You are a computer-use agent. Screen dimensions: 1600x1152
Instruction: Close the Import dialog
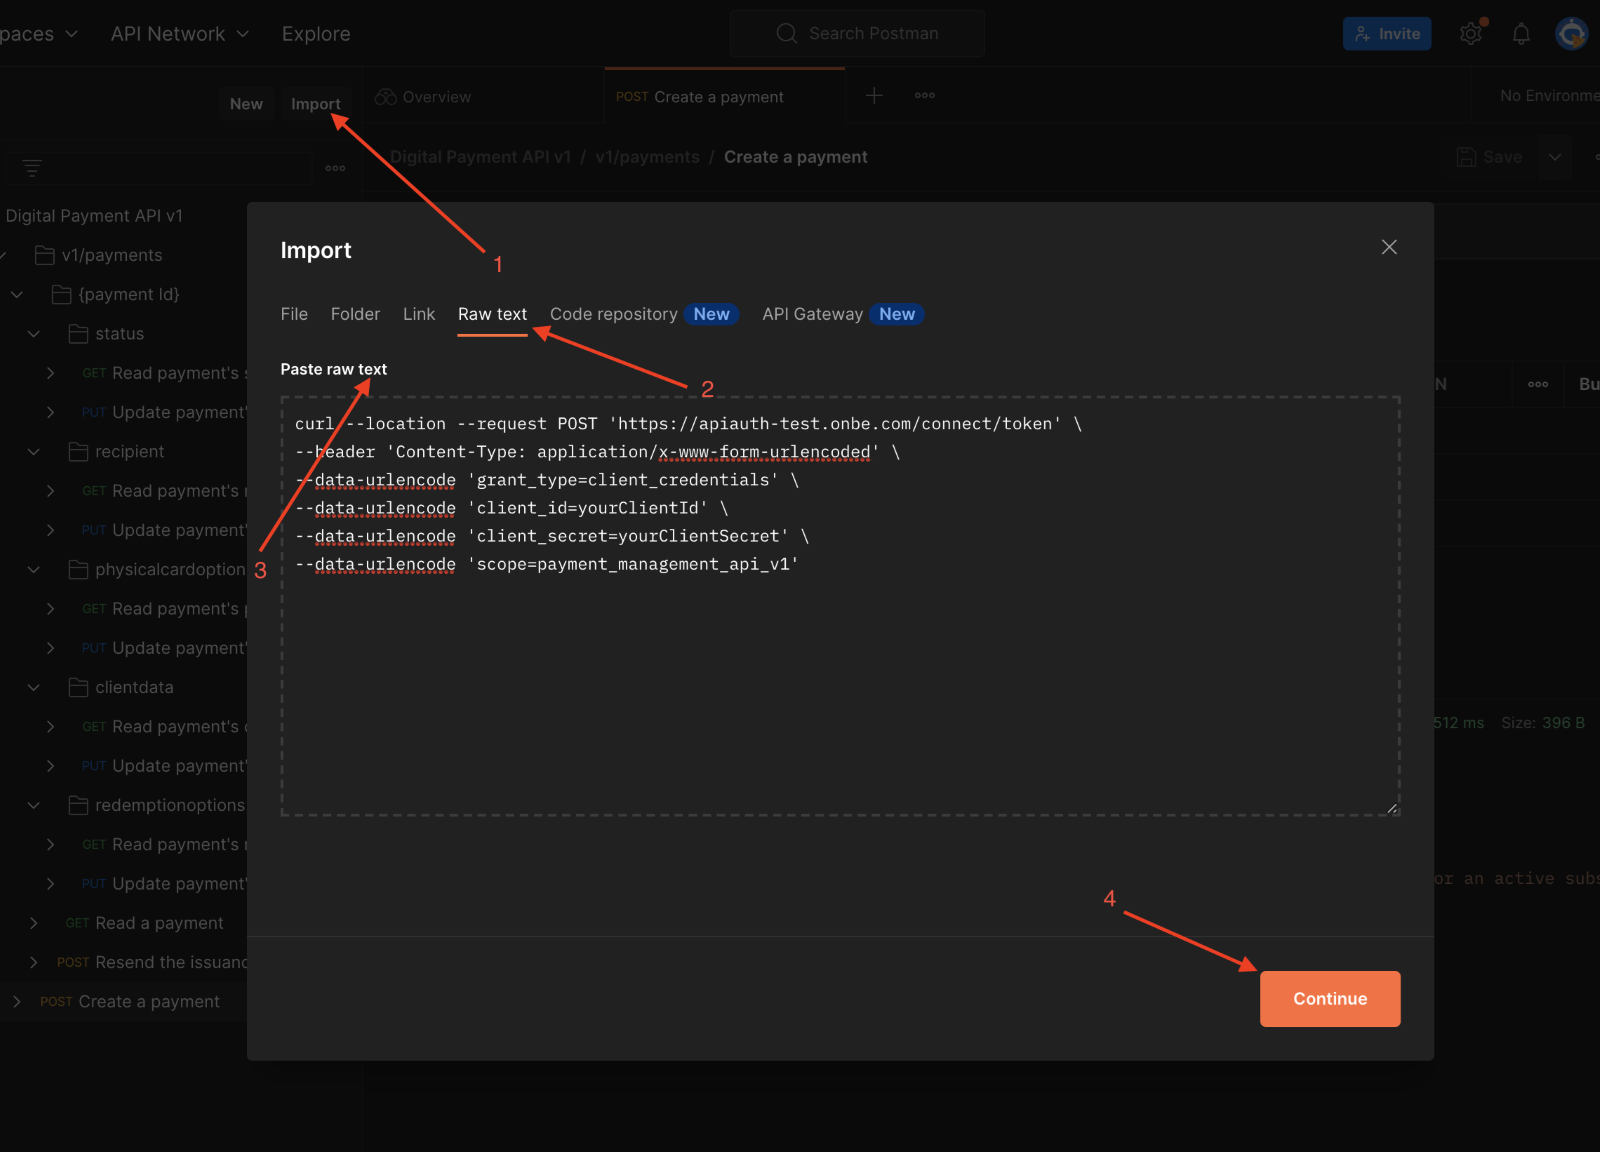pos(1389,247)
